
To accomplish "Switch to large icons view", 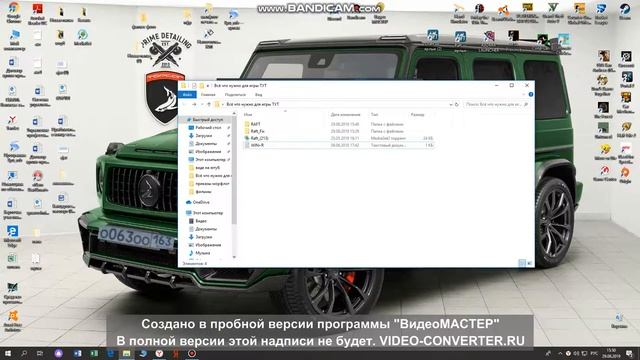I will click(530, 263).
